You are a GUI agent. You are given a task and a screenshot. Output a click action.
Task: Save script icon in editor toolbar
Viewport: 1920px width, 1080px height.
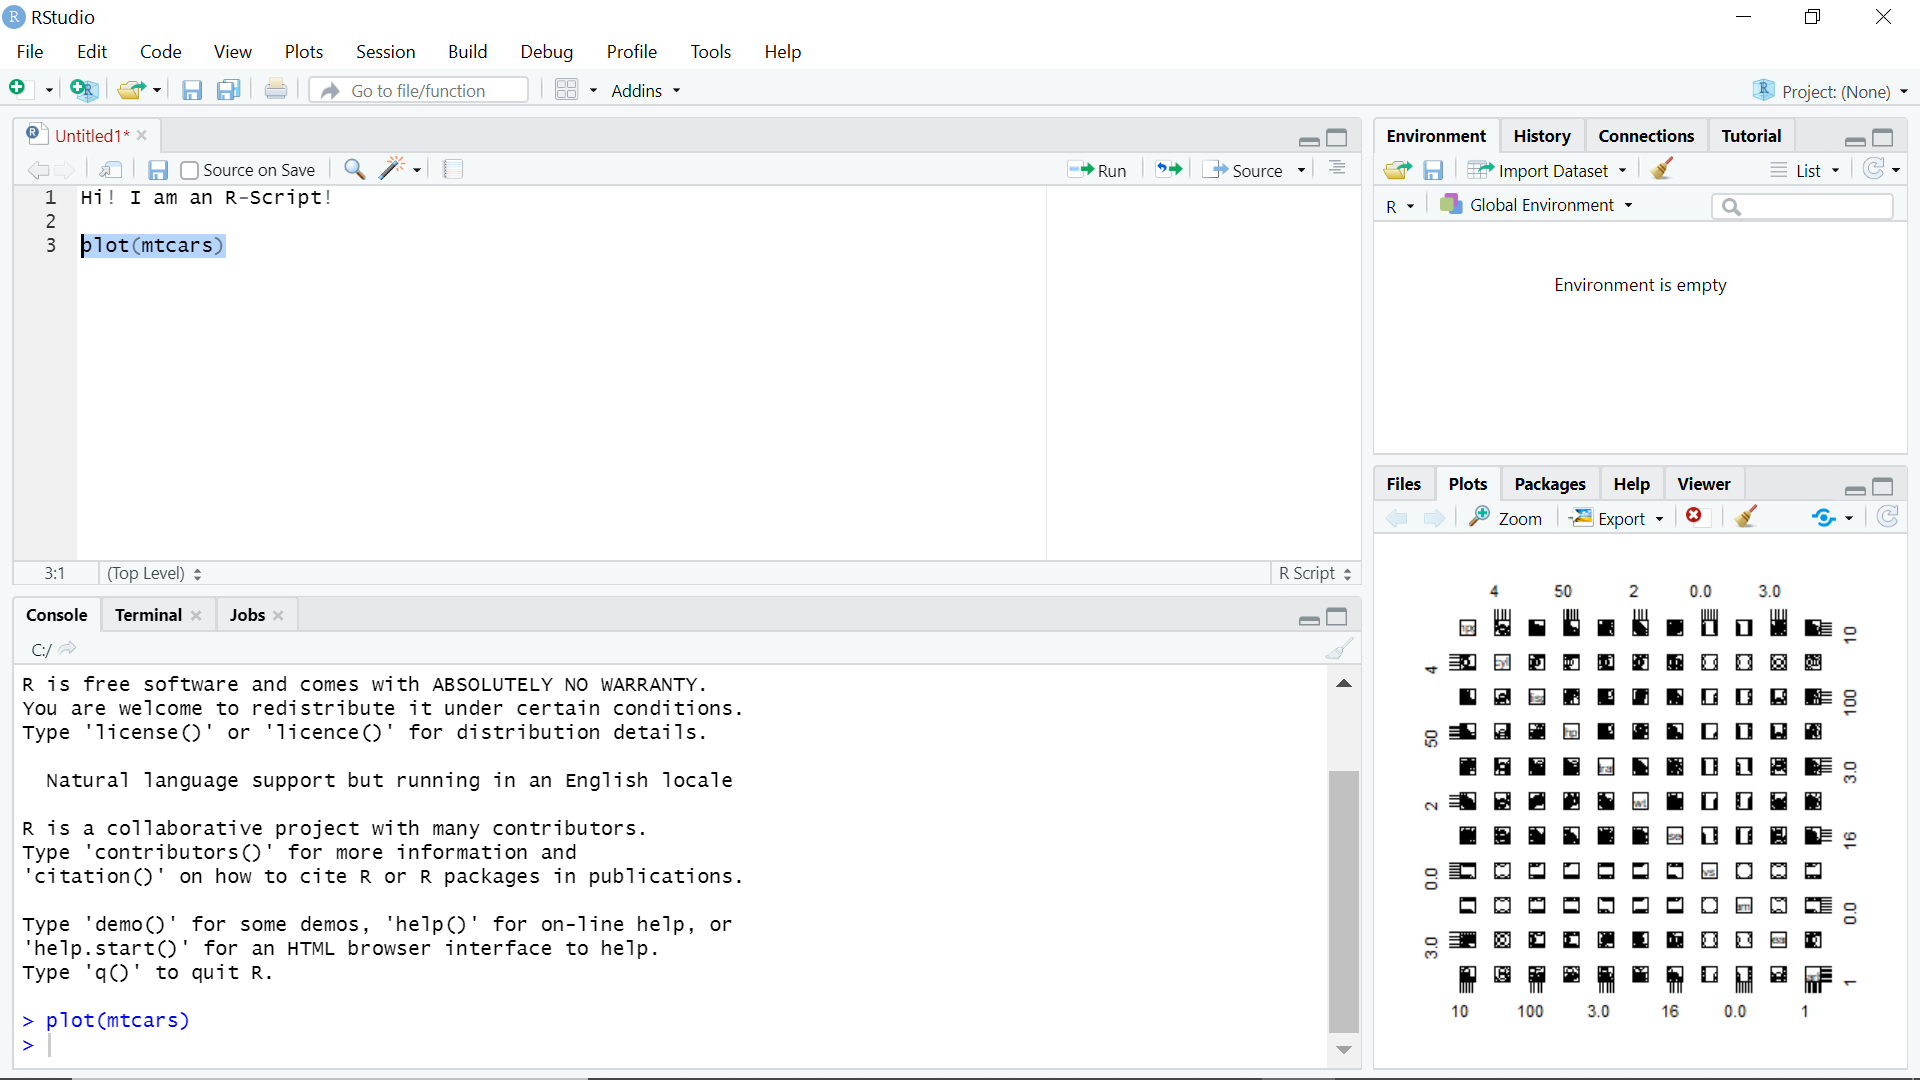158,170
